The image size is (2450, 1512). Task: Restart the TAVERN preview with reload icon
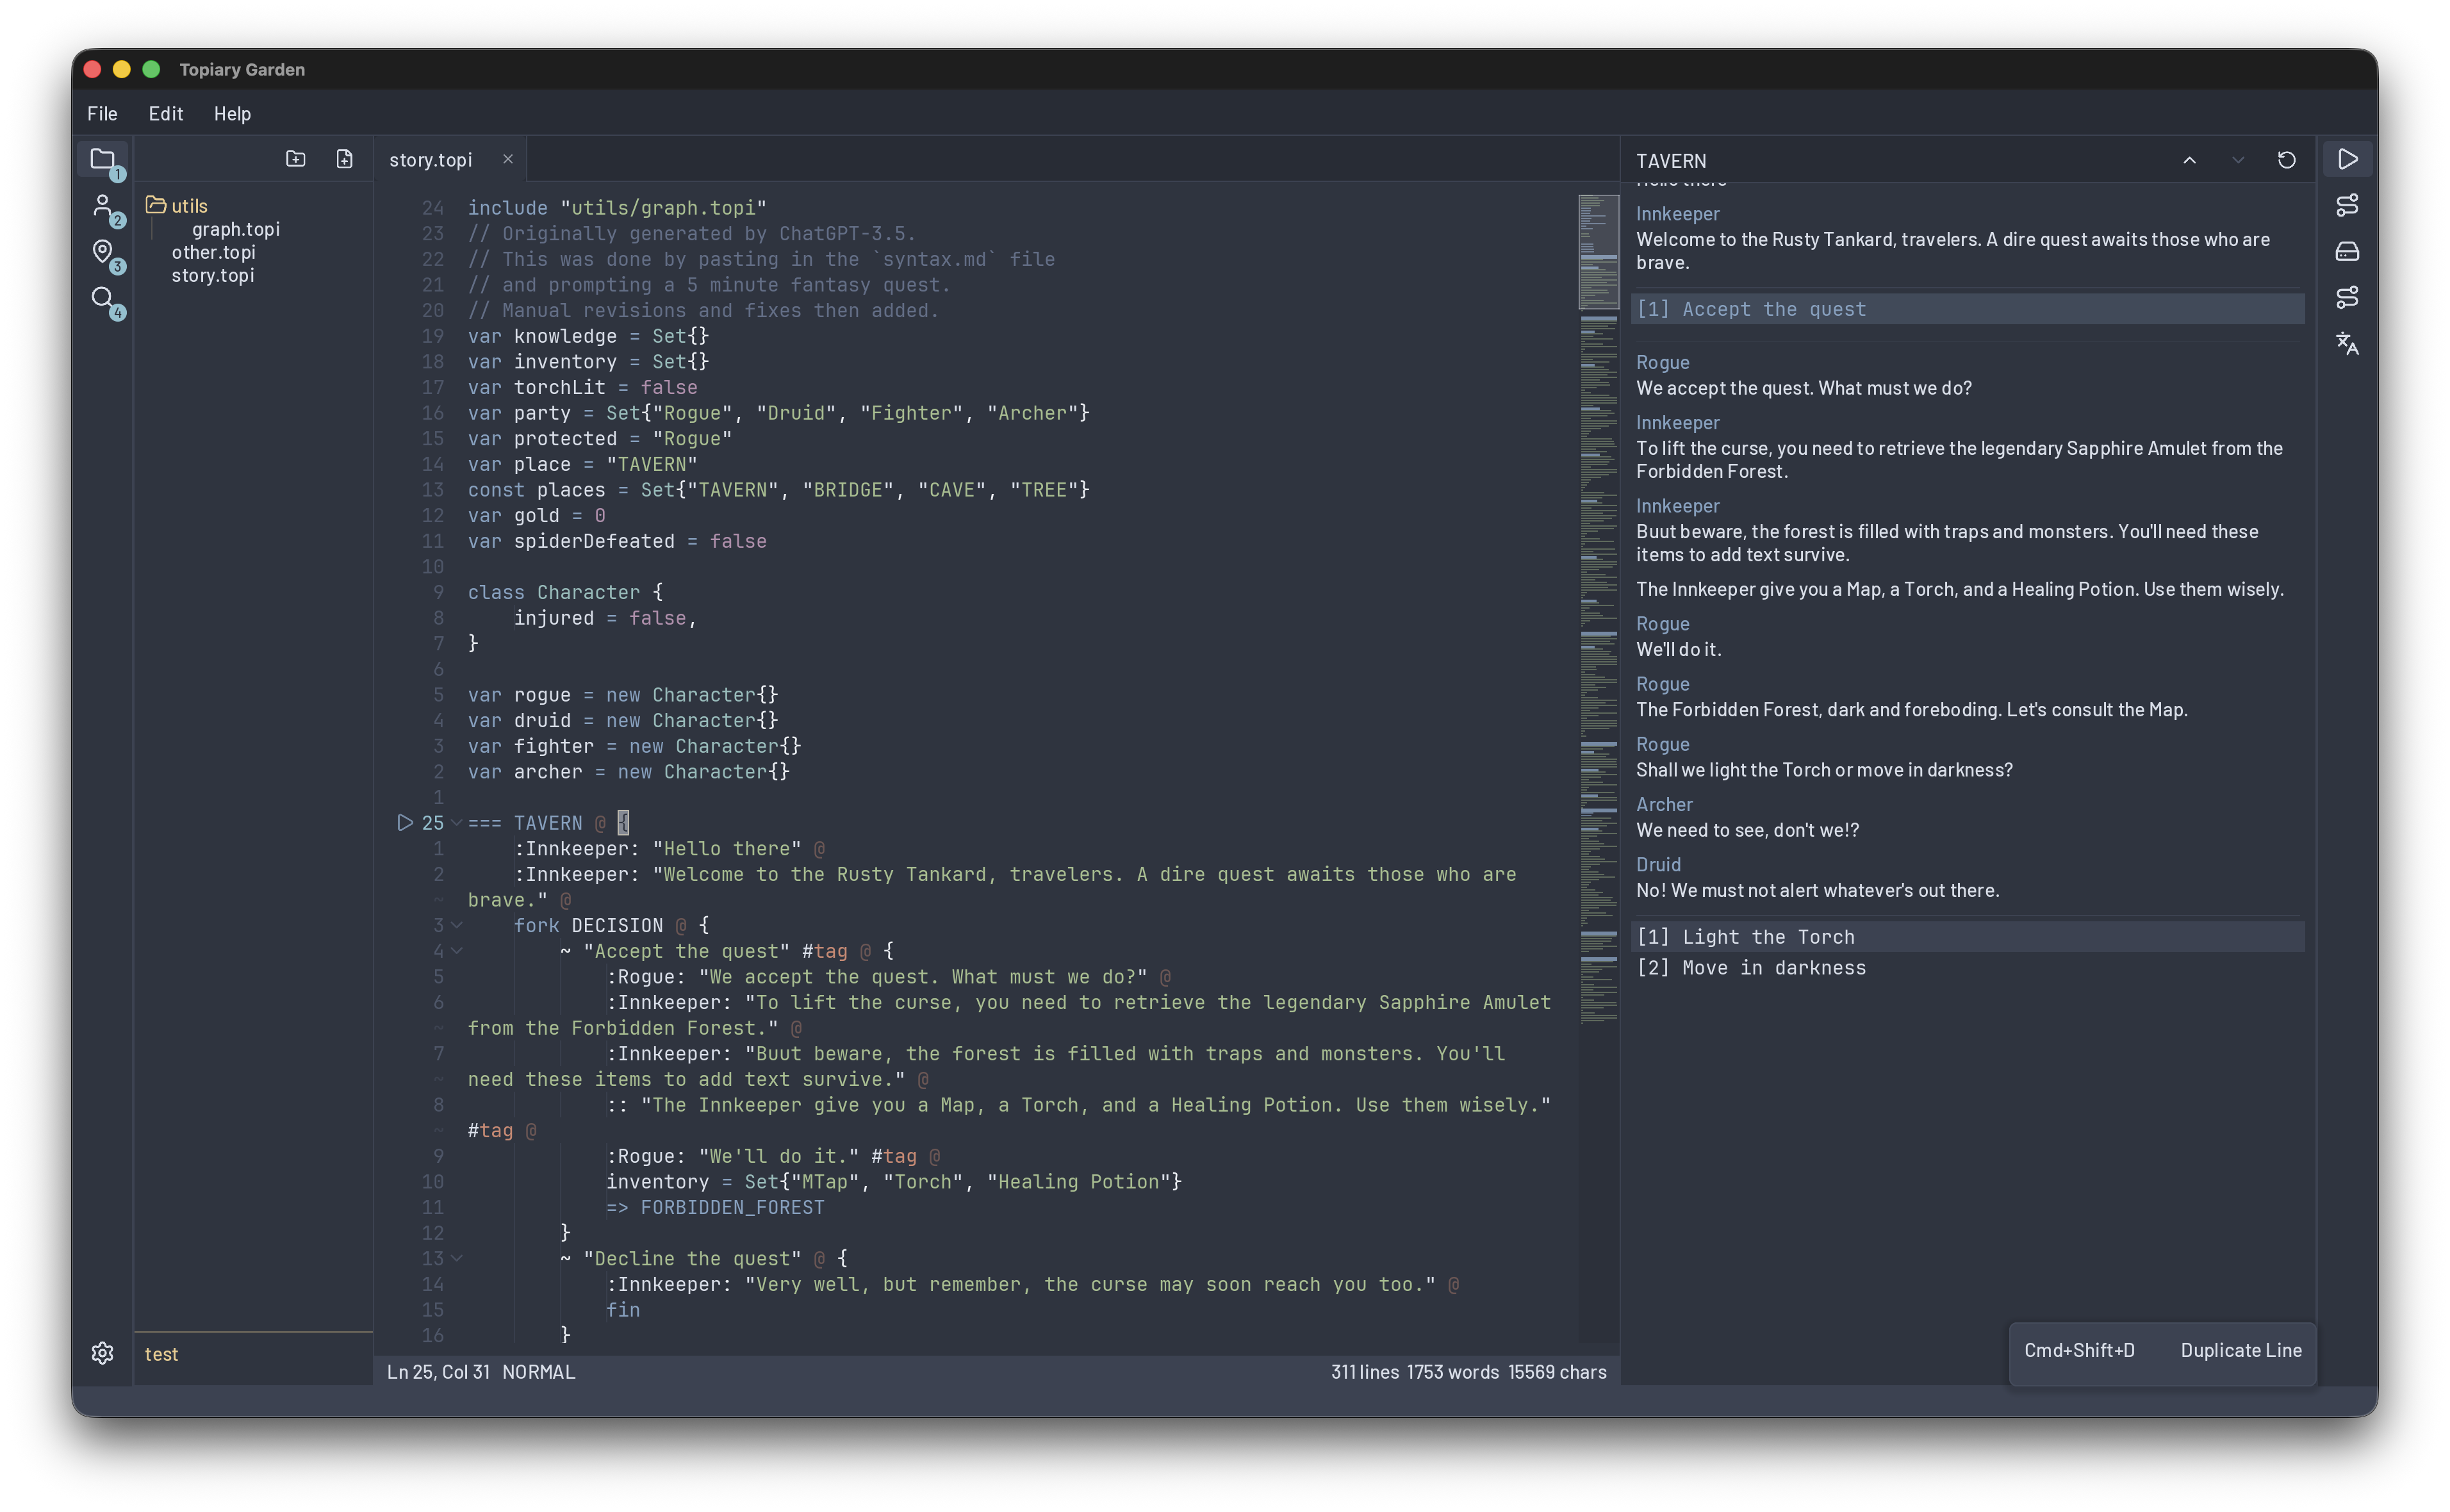(2286, 160)
